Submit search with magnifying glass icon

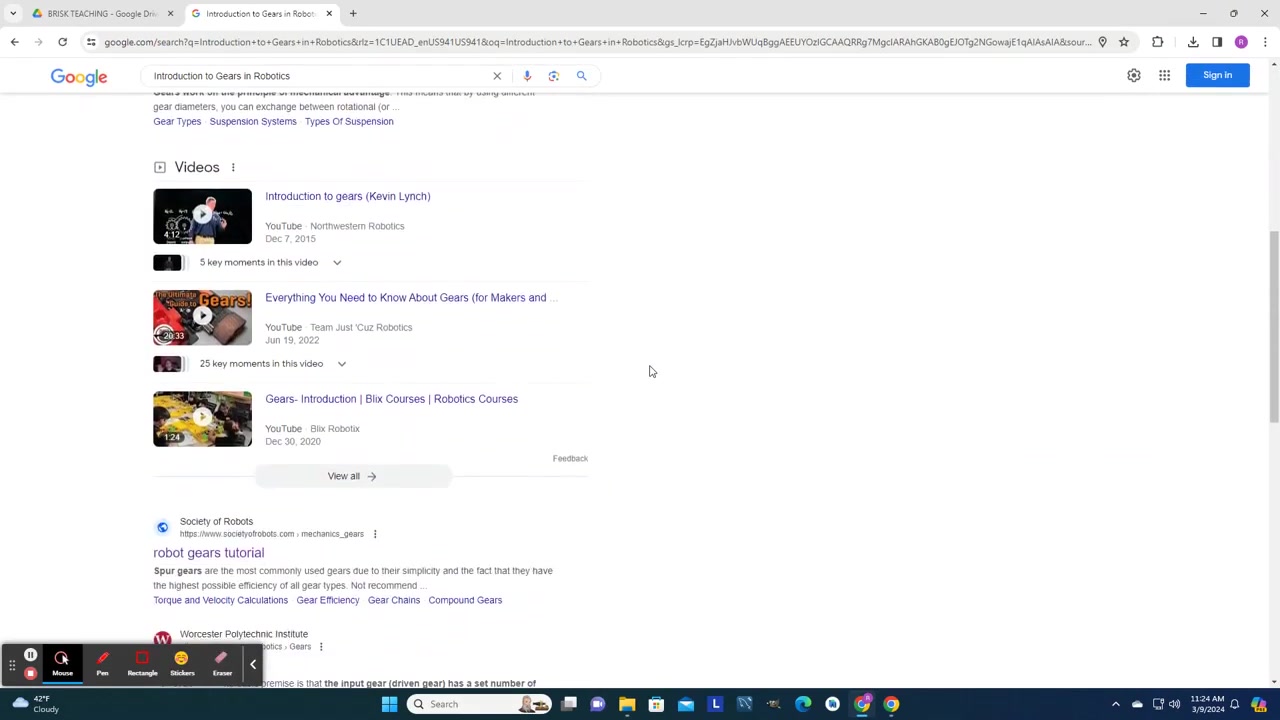click(x=581, y=76)
